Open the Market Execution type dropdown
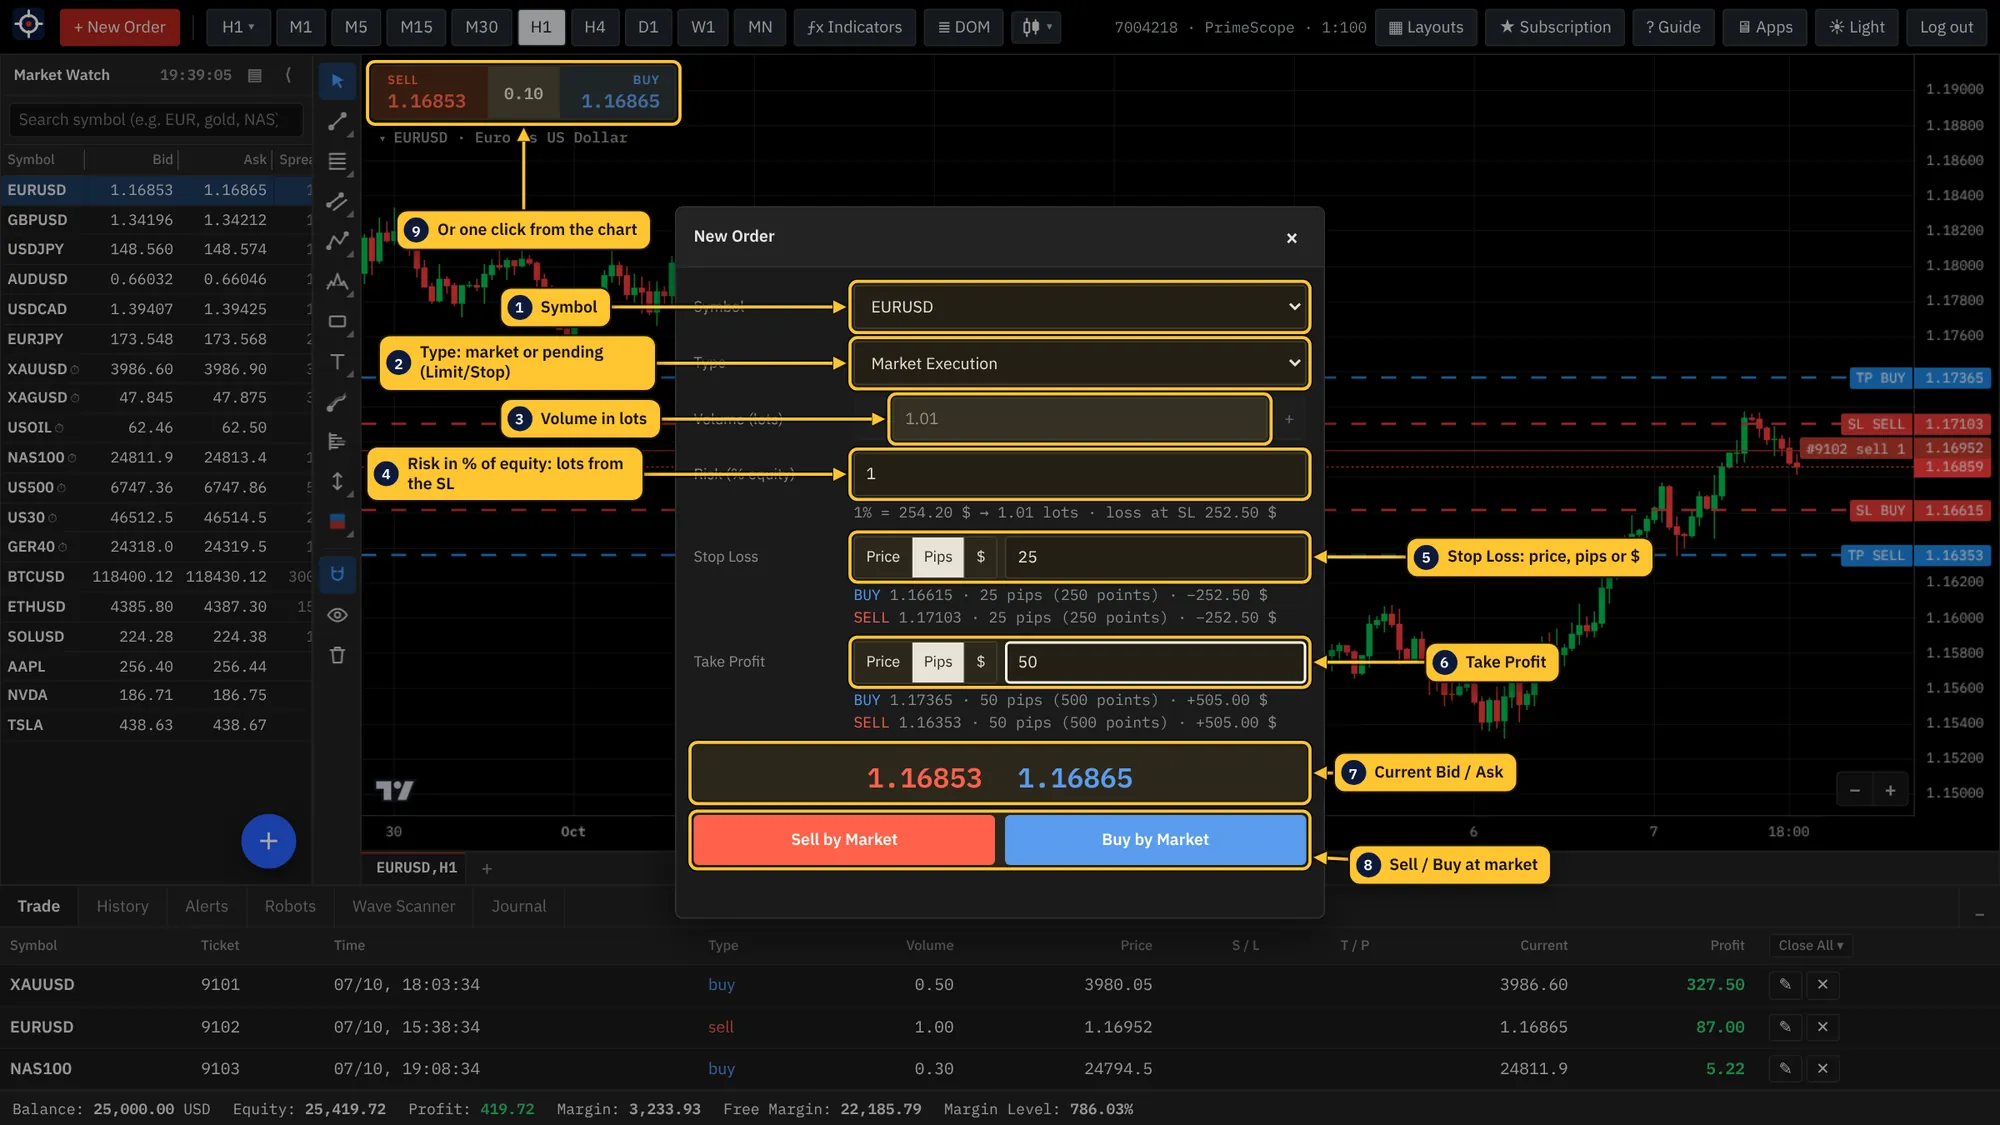This screenshot has height=1125, width=2000. 1080,364
